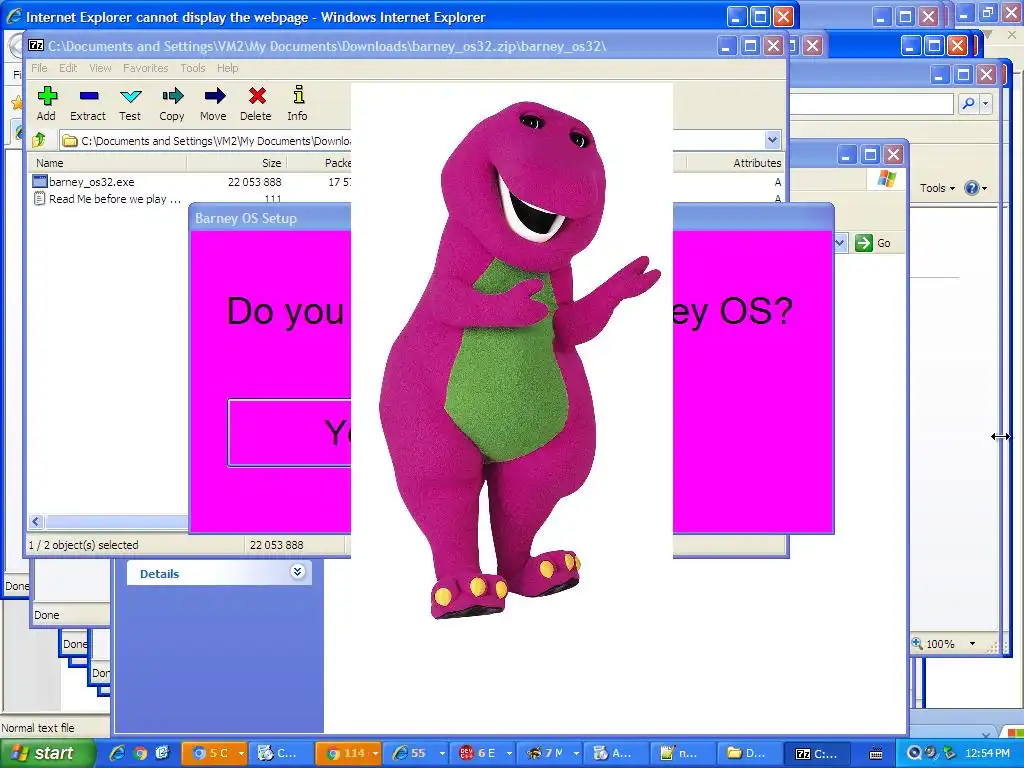
Task: Open the Edit menu in 7-Zip
Action: [68, 68]
